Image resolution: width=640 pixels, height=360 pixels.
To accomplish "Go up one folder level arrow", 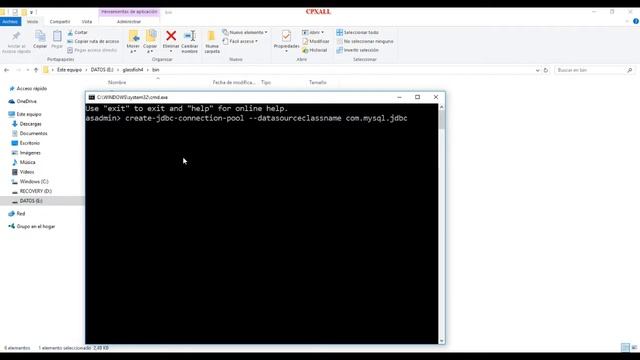I will click(x=36, y=70).
